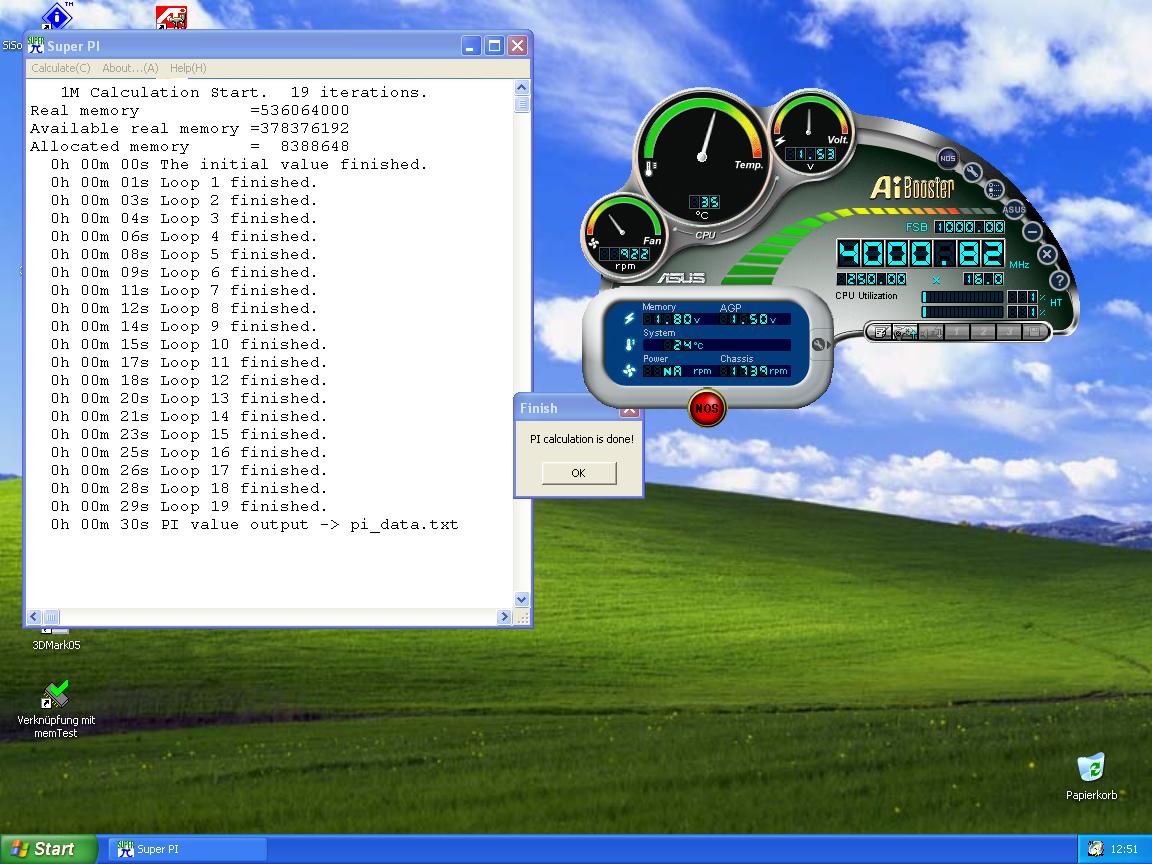Click the AI Booster minimize minus icon
The height and width of the screenshot is (864, 1152).
[x=1033, y=231]
